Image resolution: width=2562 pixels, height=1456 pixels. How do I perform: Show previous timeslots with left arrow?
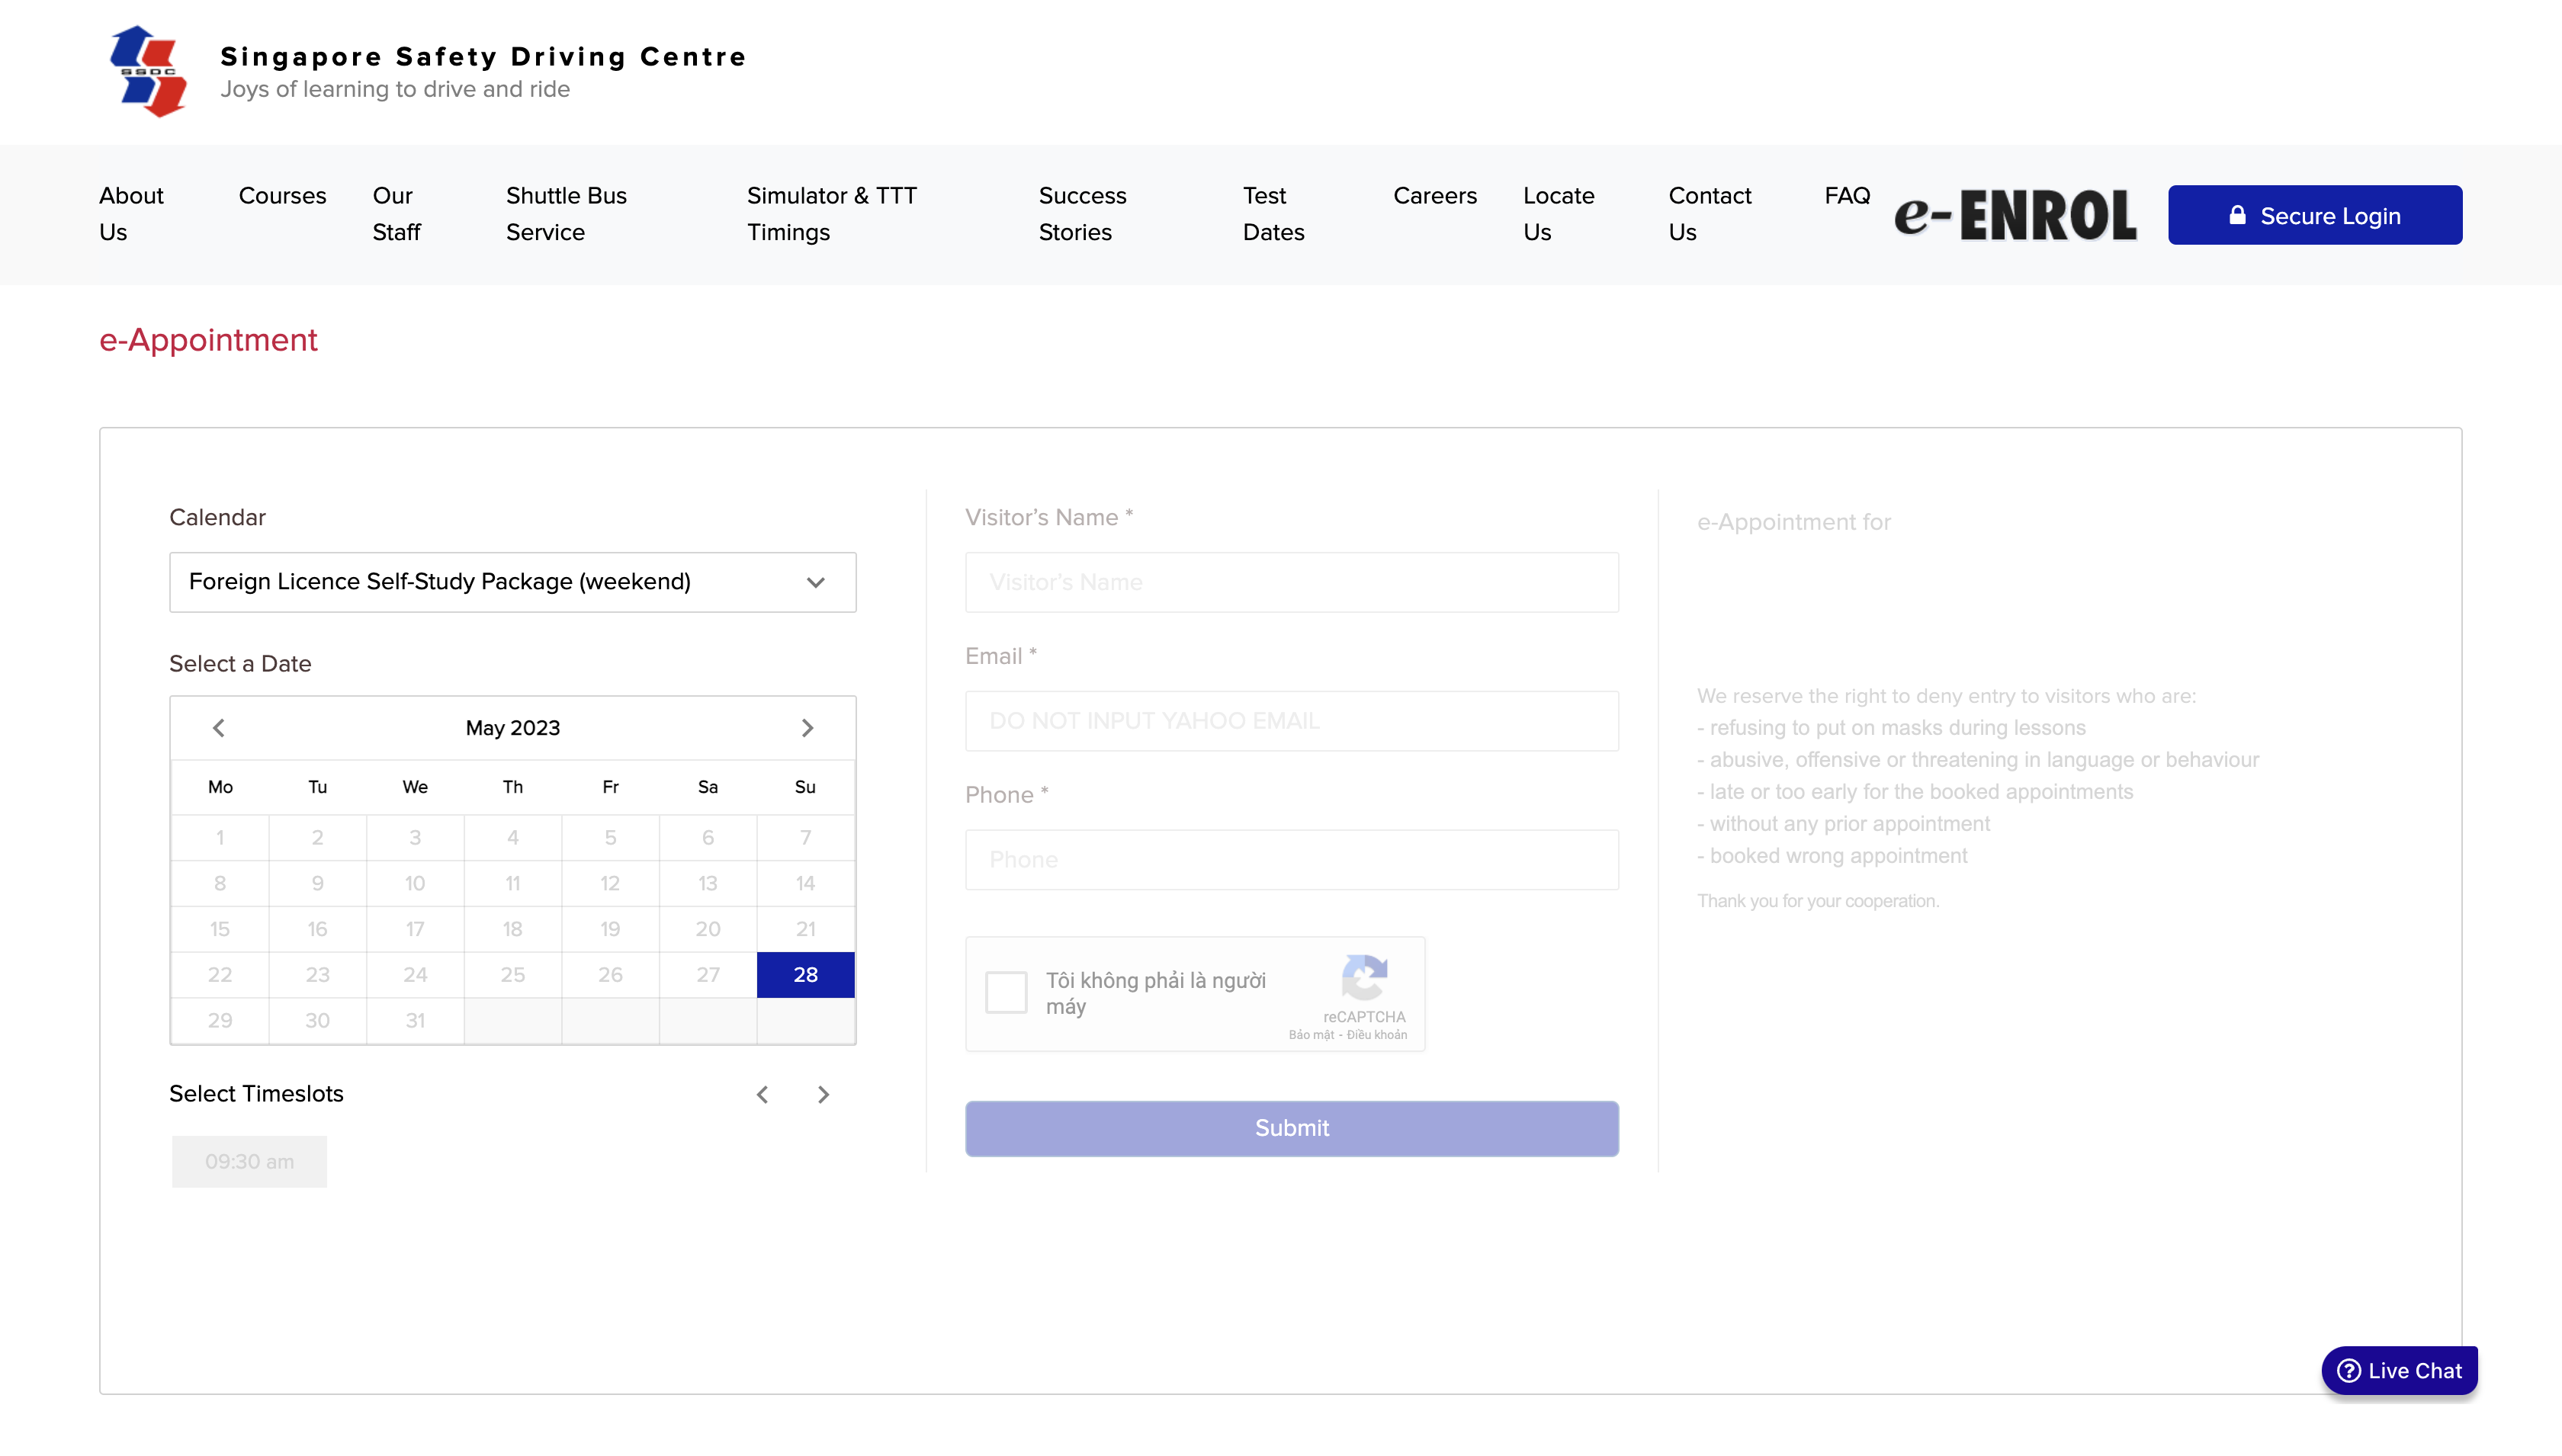pos(763,1095)
